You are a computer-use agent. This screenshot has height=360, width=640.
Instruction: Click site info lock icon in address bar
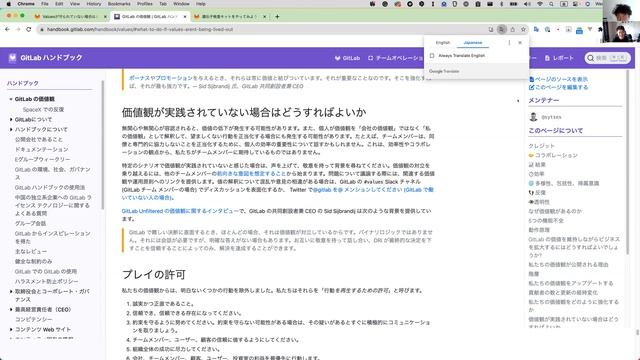(x=41, y=29)
